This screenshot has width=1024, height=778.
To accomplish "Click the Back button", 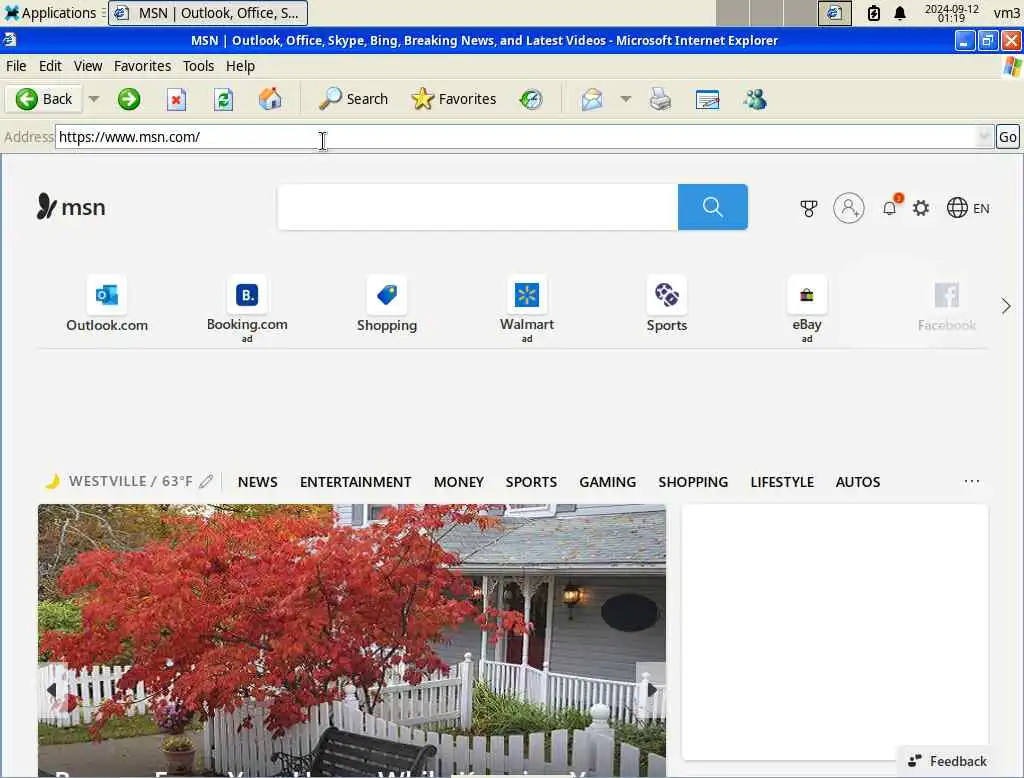I will (x=44, y=99).
